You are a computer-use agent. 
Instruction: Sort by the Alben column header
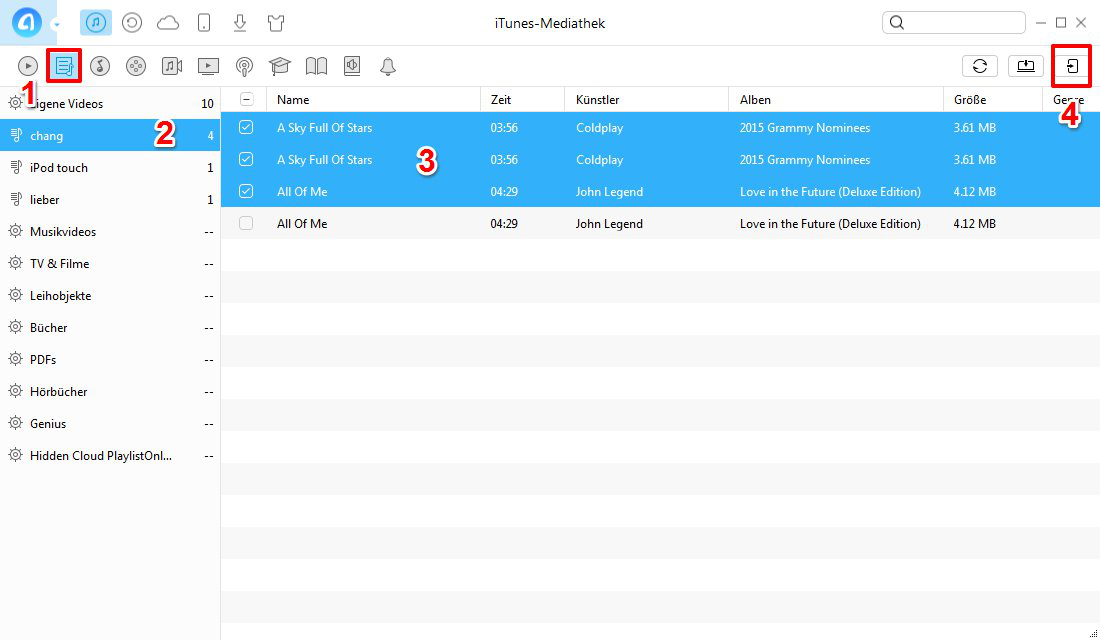[x=836, y=100]
